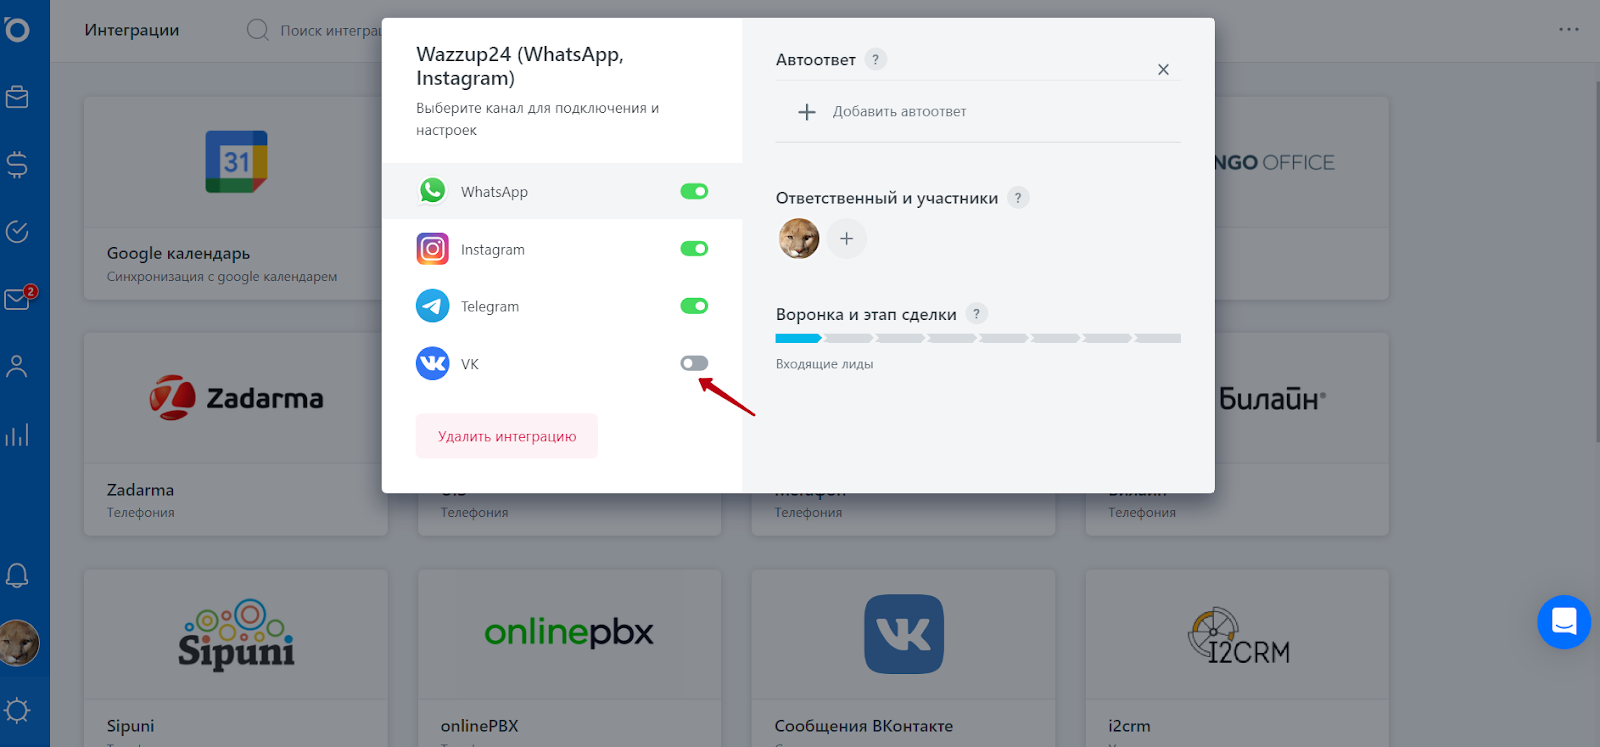The image size is (1600, 747).
Task: Click the page vertical scrollbar
Action: (1596, 262)
